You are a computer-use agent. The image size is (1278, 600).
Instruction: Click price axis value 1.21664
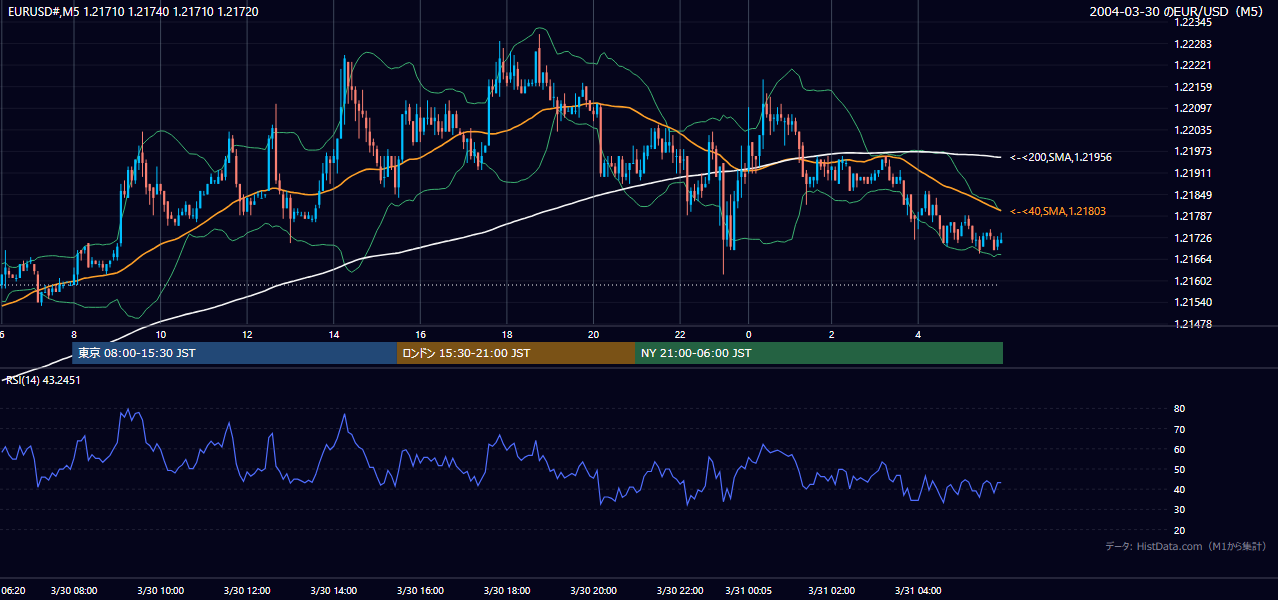pos(1192,259)
